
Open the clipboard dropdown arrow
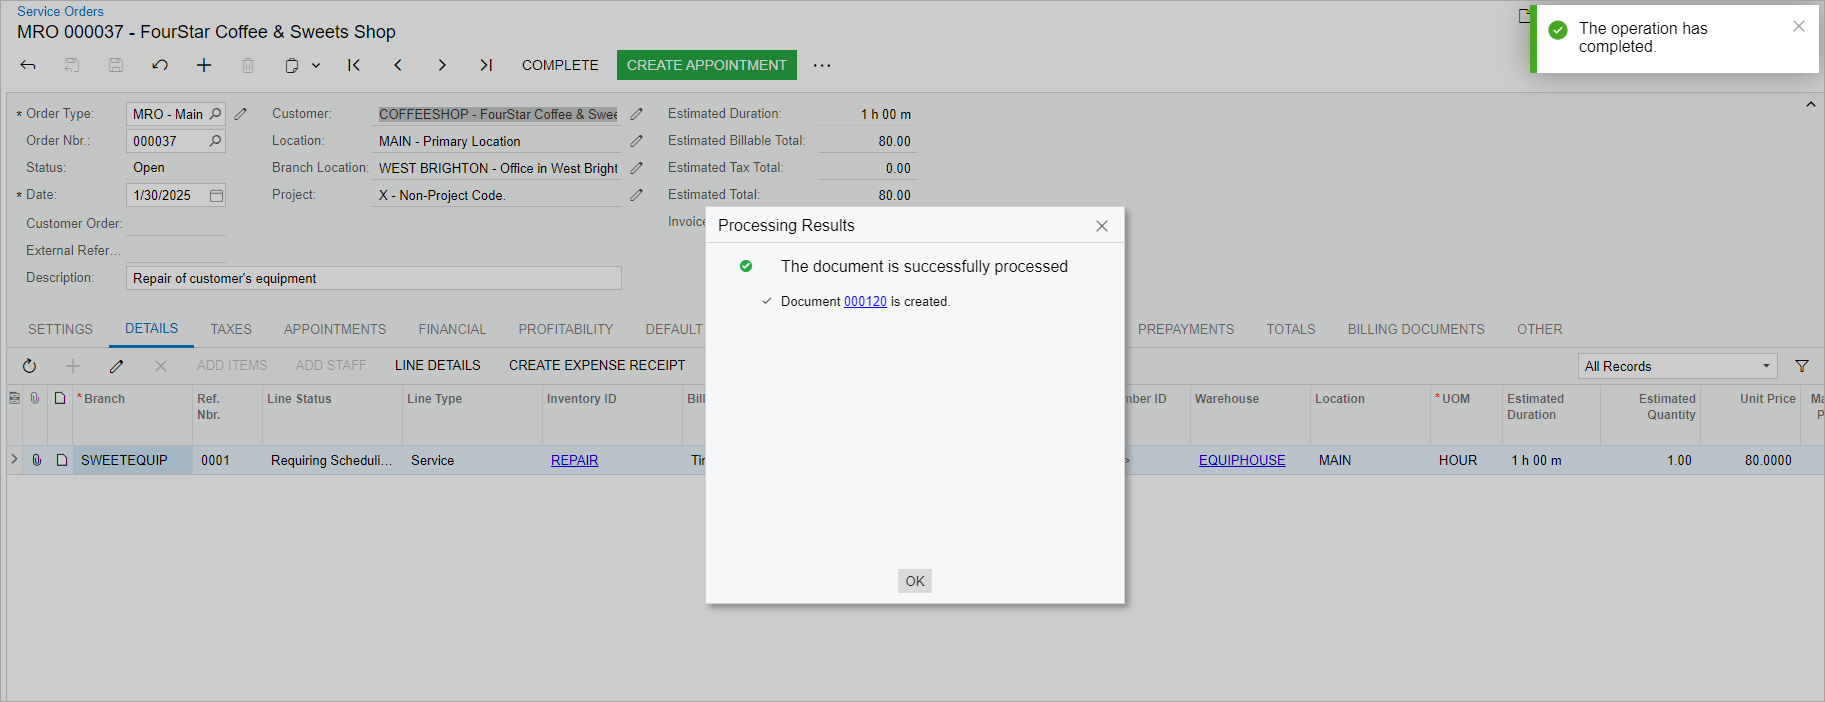[316, 65]
